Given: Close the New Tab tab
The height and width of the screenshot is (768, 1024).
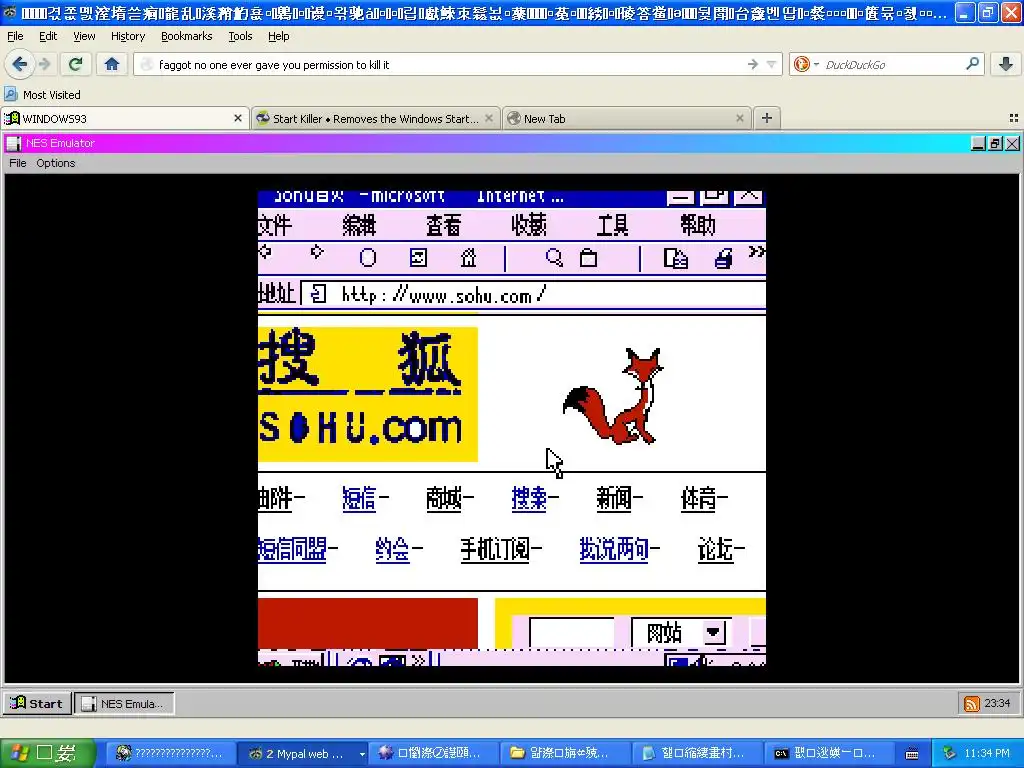Looking at the screenshot, I should (x=740, y=118).
